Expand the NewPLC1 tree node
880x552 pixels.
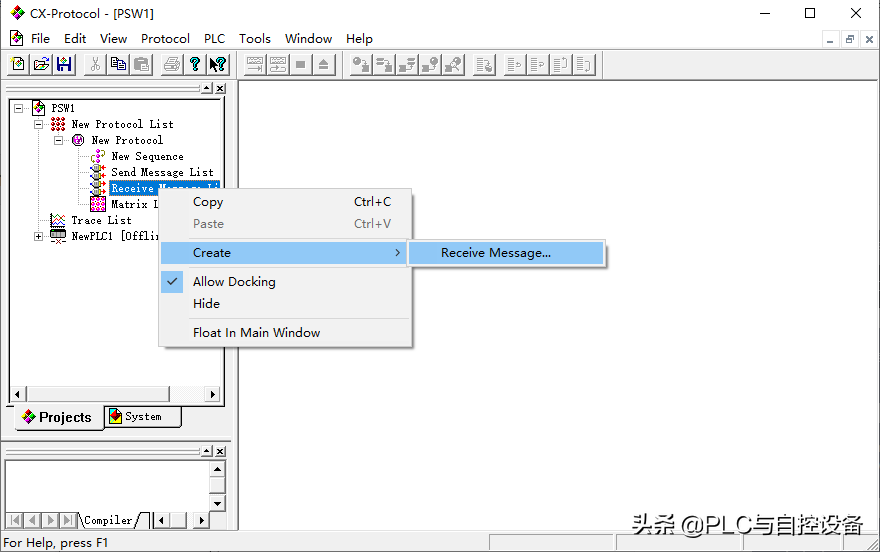click(x=39, y=236)
